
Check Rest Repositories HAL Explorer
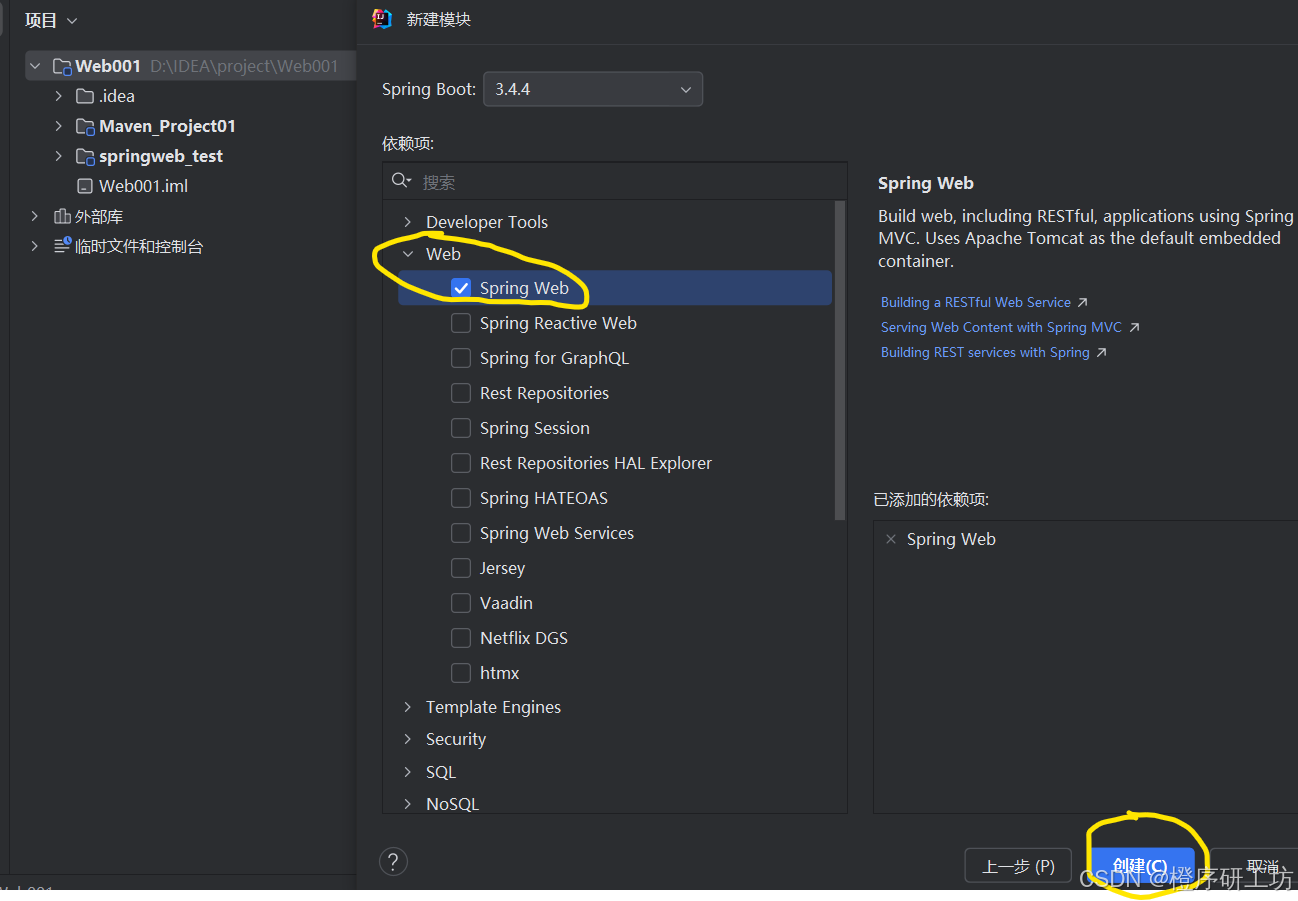pos(461,463)
